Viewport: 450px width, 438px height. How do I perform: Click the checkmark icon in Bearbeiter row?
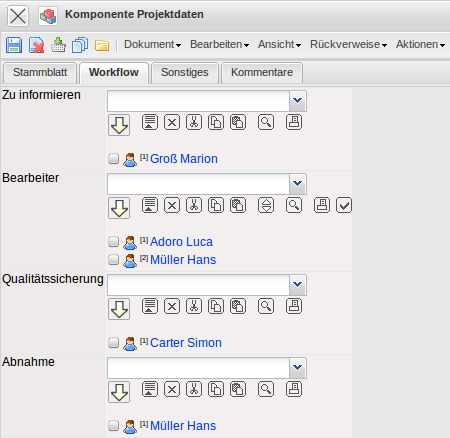[344, 205]
